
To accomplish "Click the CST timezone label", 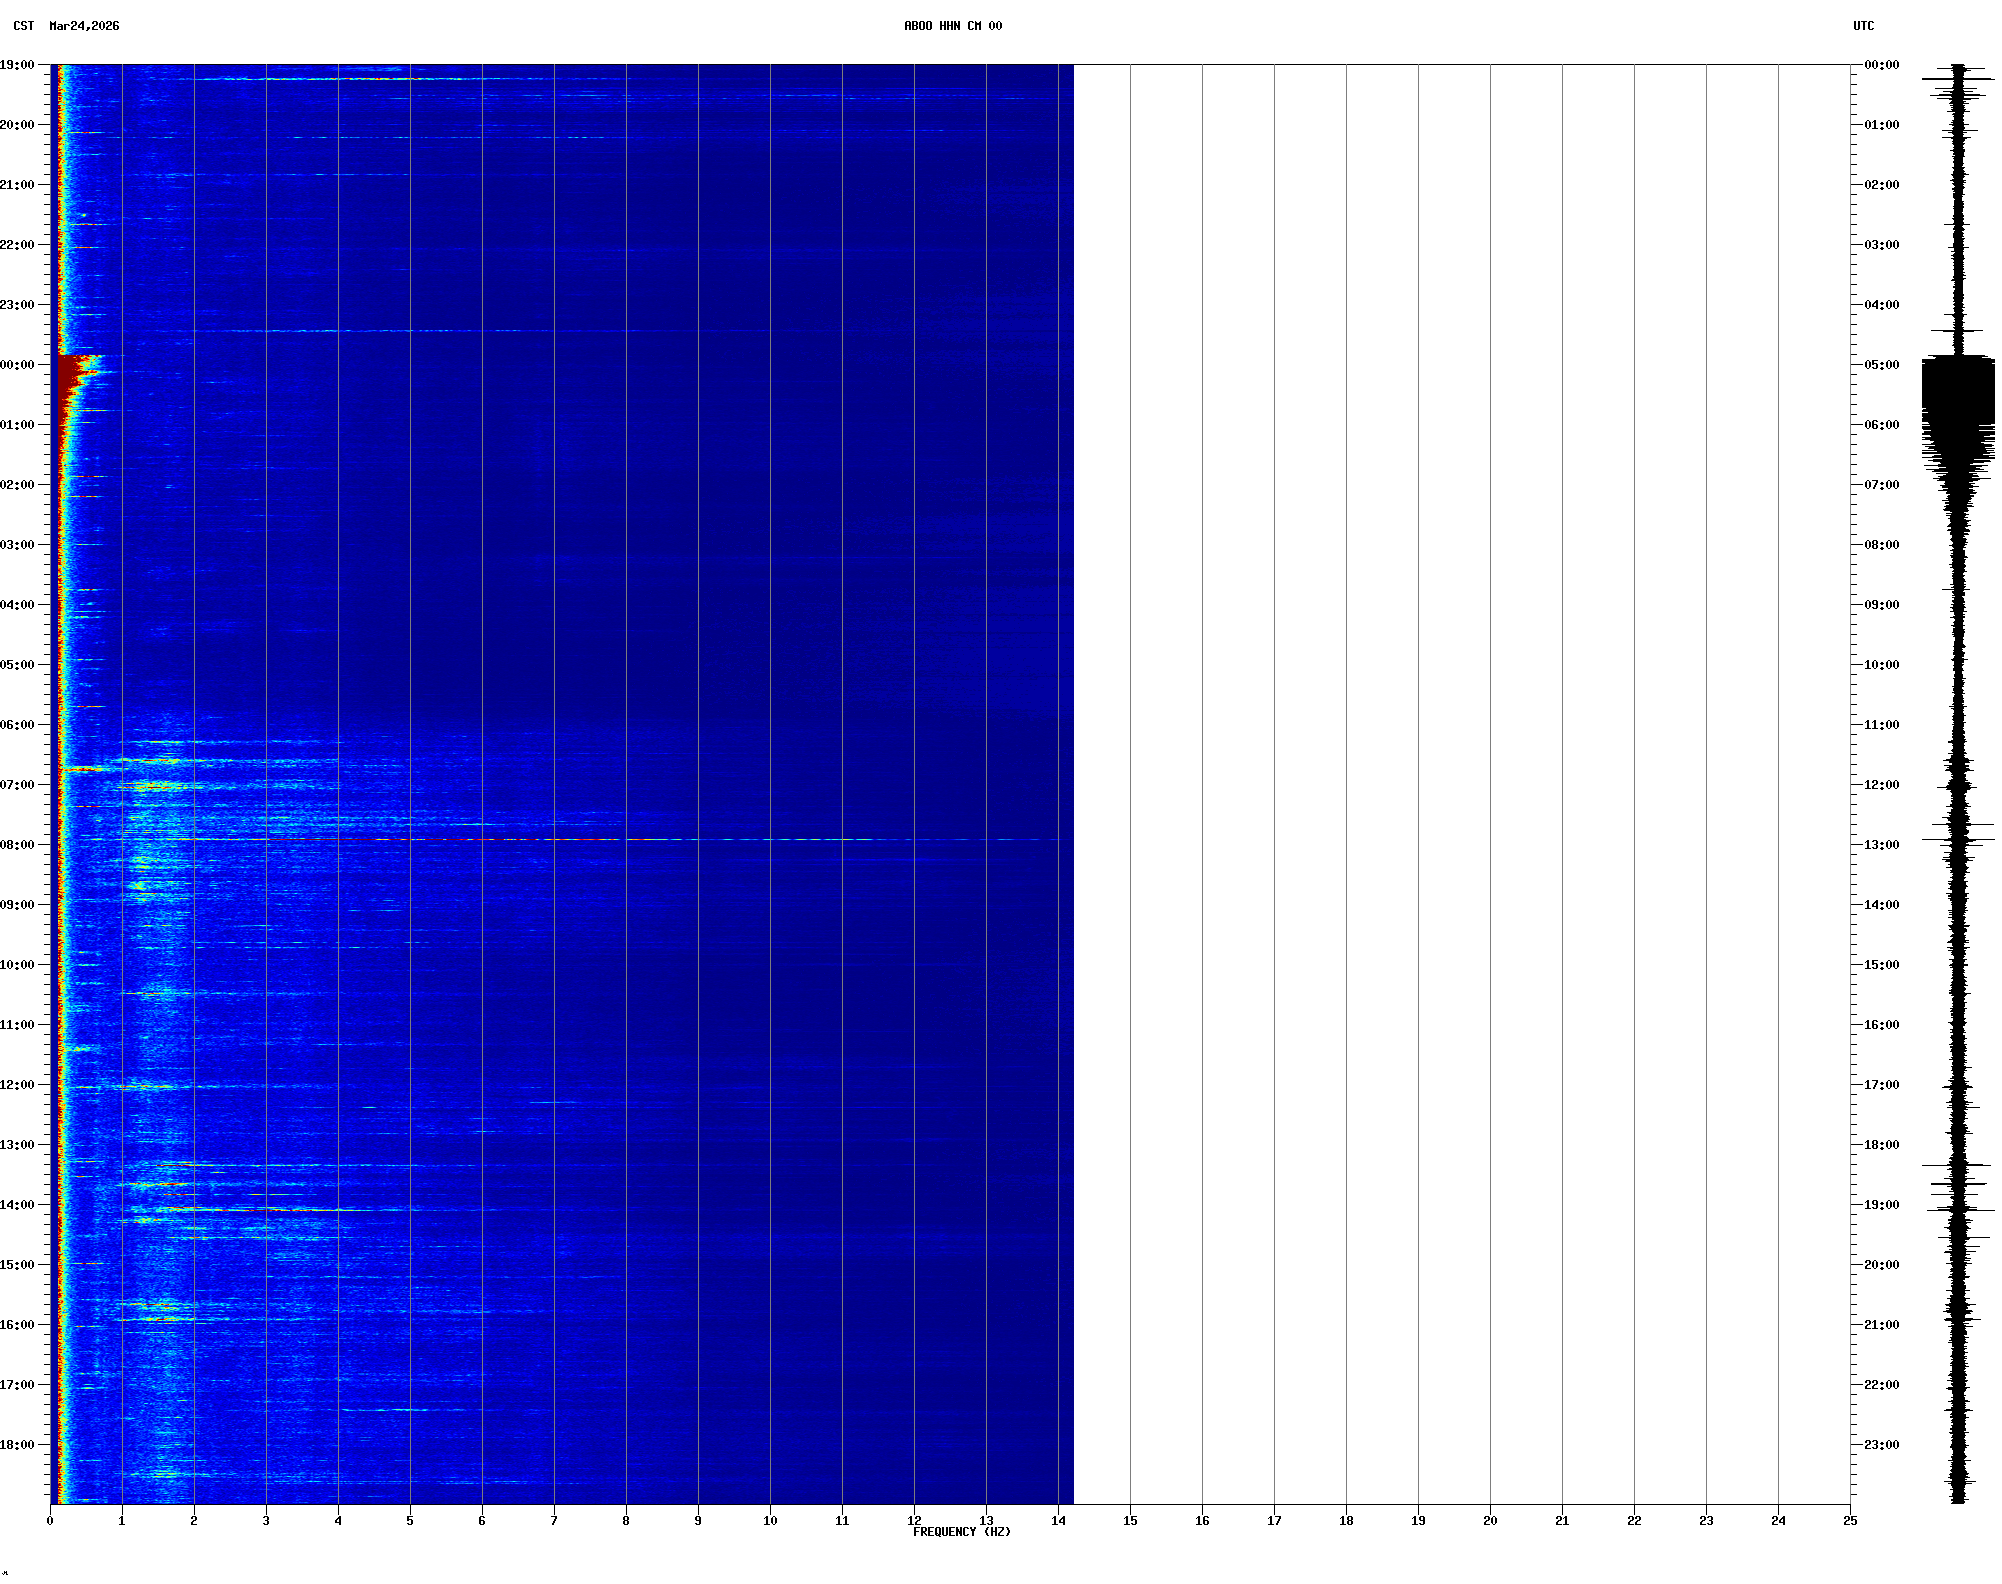I will 23,26.
